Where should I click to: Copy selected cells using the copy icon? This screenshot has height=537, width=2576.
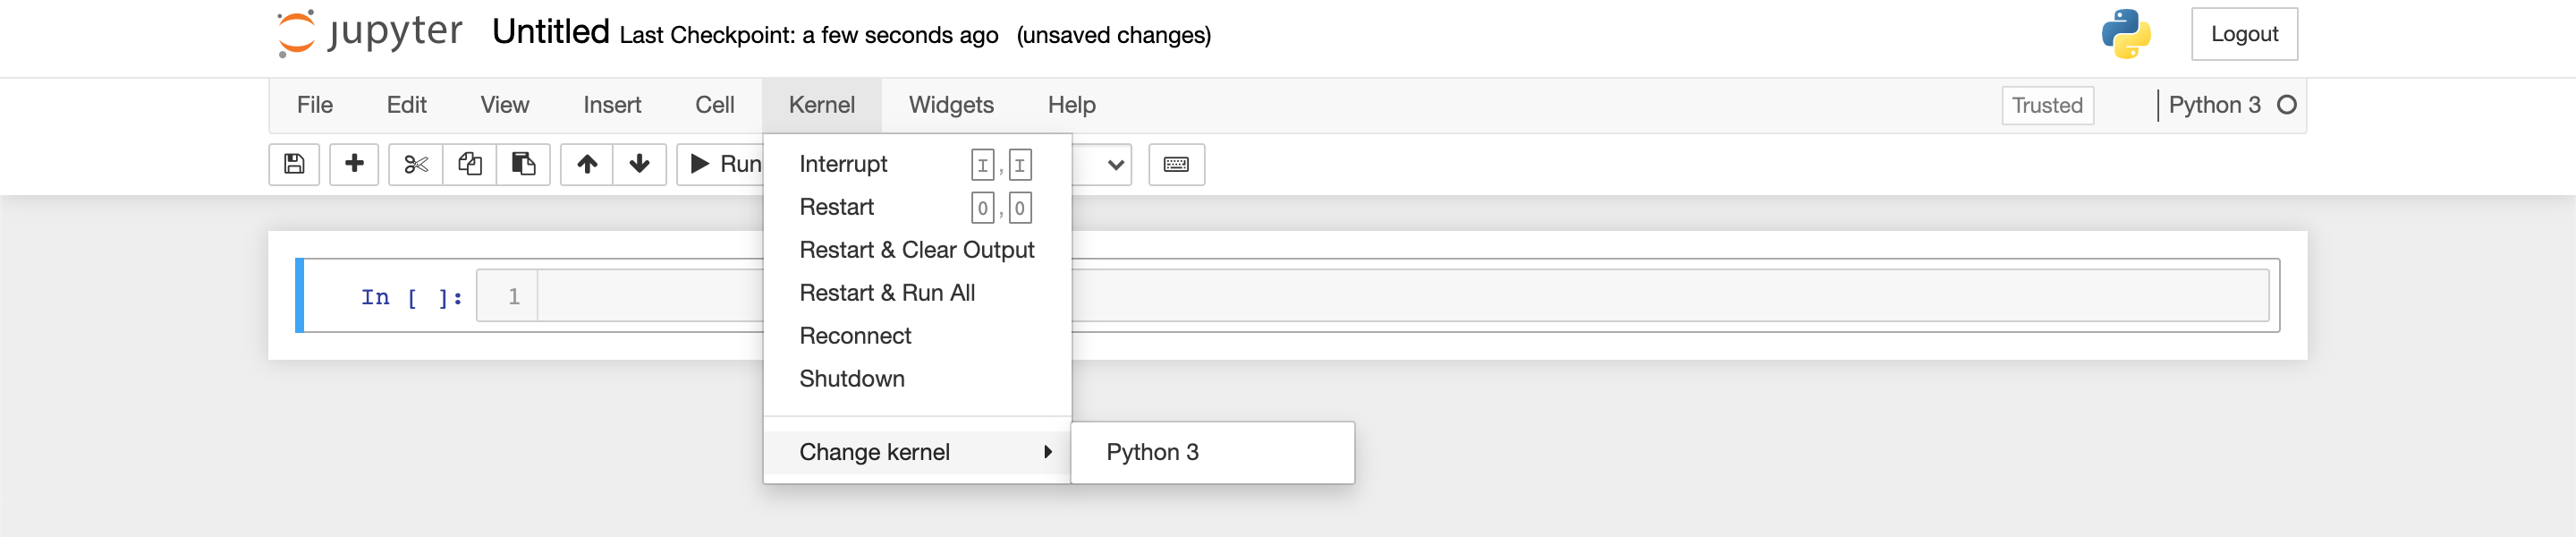pos(470,164)
